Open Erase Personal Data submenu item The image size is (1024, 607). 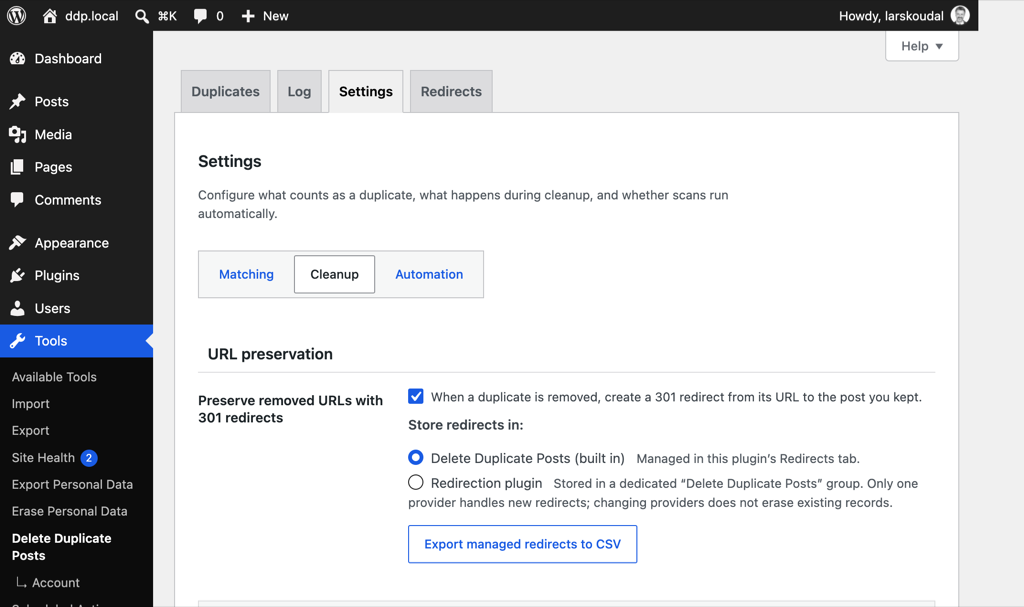tap(70, 512)
